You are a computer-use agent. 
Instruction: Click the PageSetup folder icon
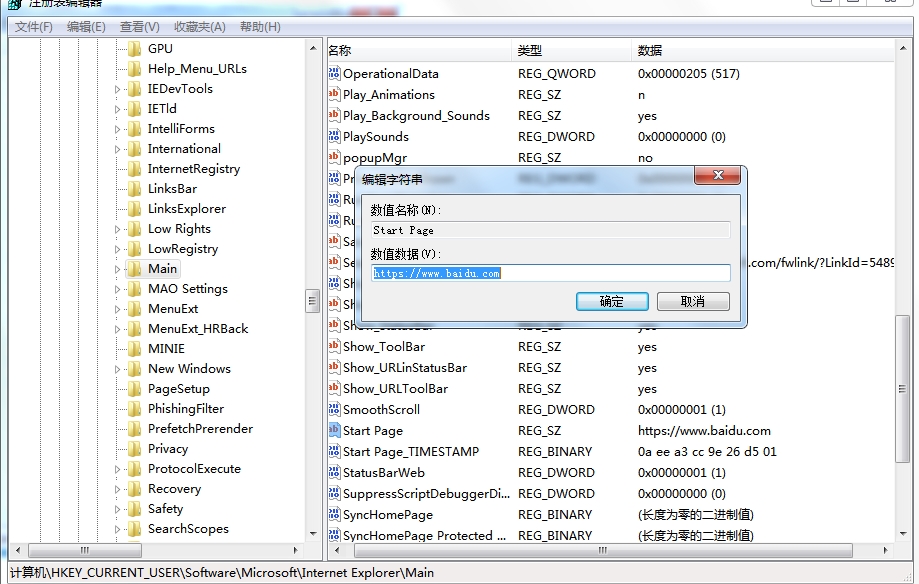[134, 389]
